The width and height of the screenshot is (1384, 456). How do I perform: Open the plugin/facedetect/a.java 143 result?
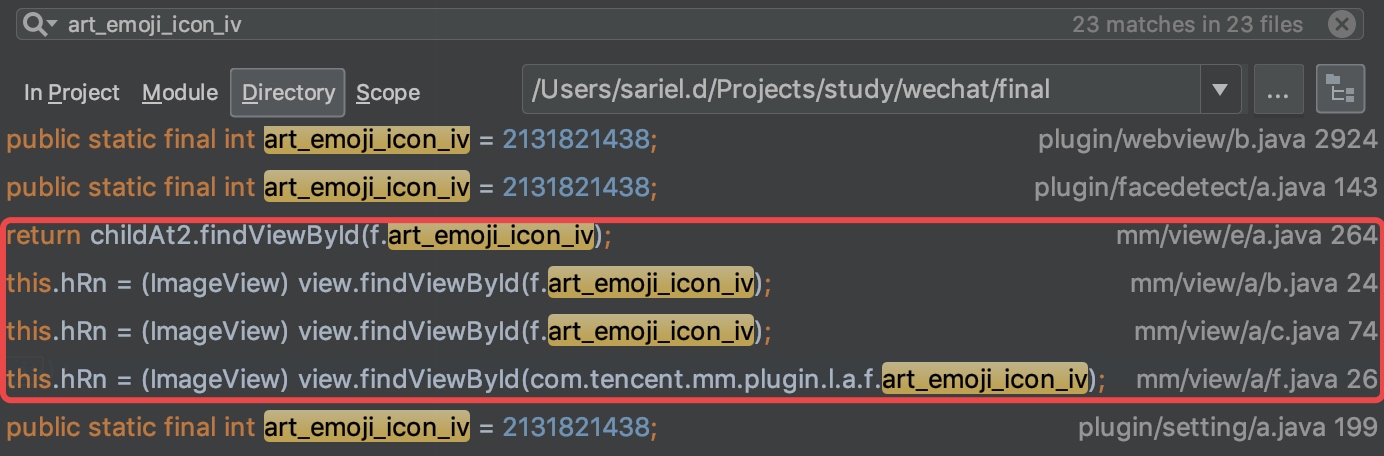pyautogui.click(x=692, y=187)
